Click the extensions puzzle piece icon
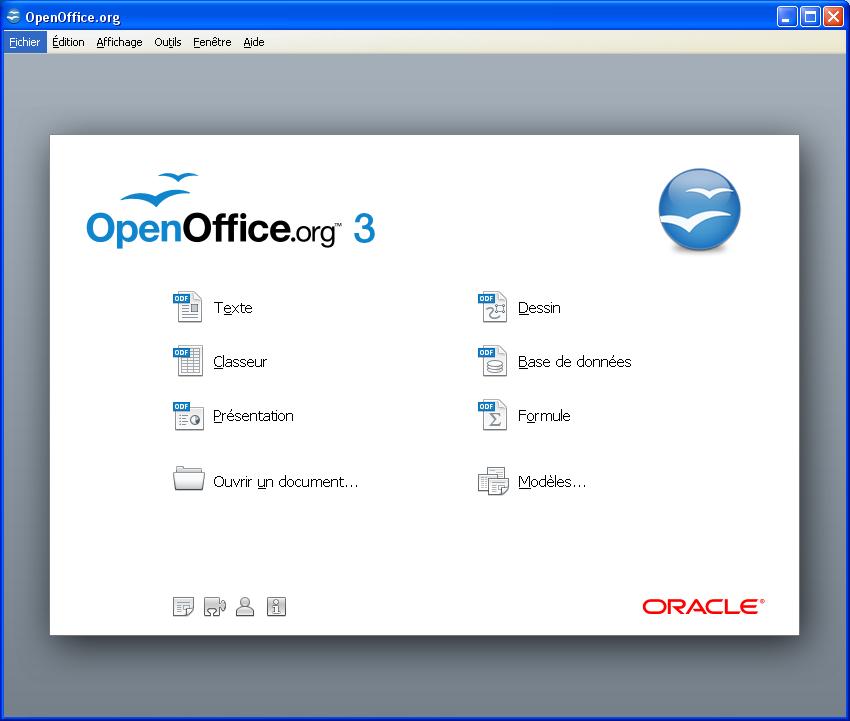The height and width of the screenshot is (721, 850). 214,606
